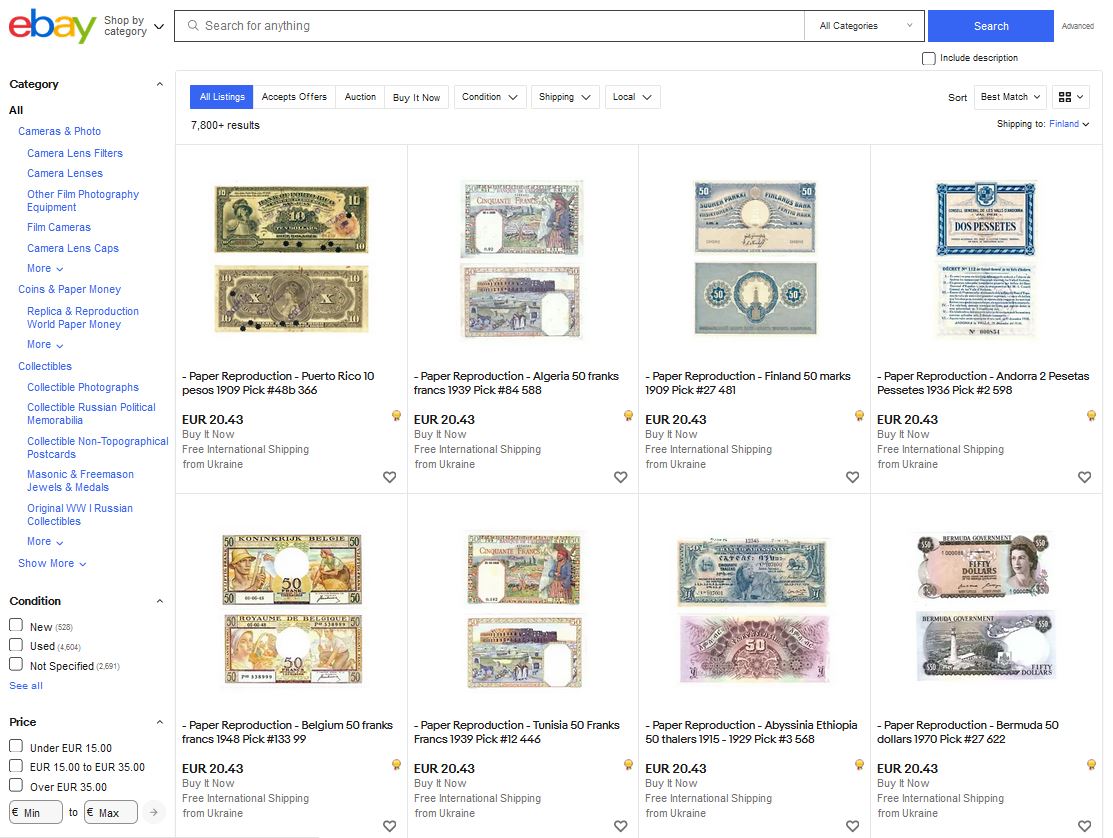This screenshot has width=1113, height=838.
Task: Watch the Finland 50 marks listing
Action: 852,477
